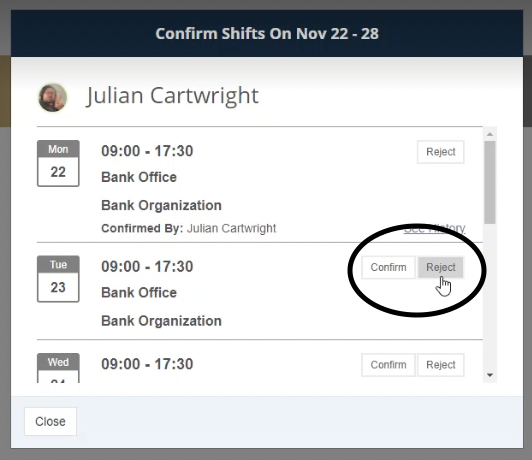Click the Confirm Shifts On Nov 22 - 28 title

(267, 34)
